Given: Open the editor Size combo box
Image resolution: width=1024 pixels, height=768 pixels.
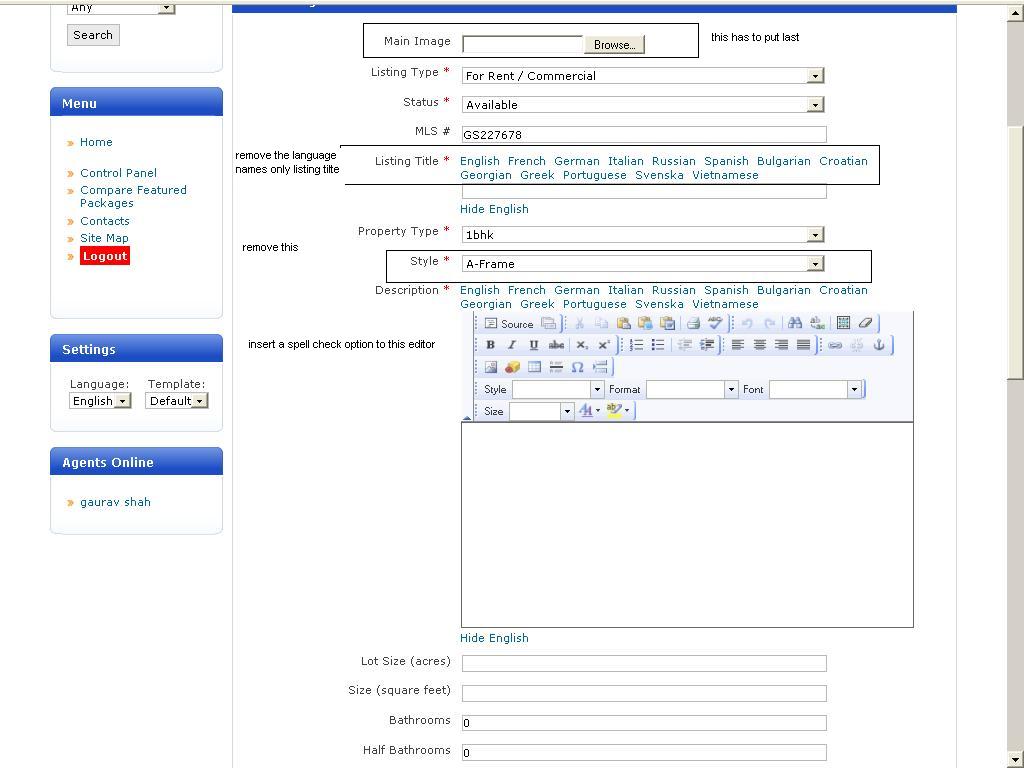Looking at the screenshot, I should click(x=541, y=411).
